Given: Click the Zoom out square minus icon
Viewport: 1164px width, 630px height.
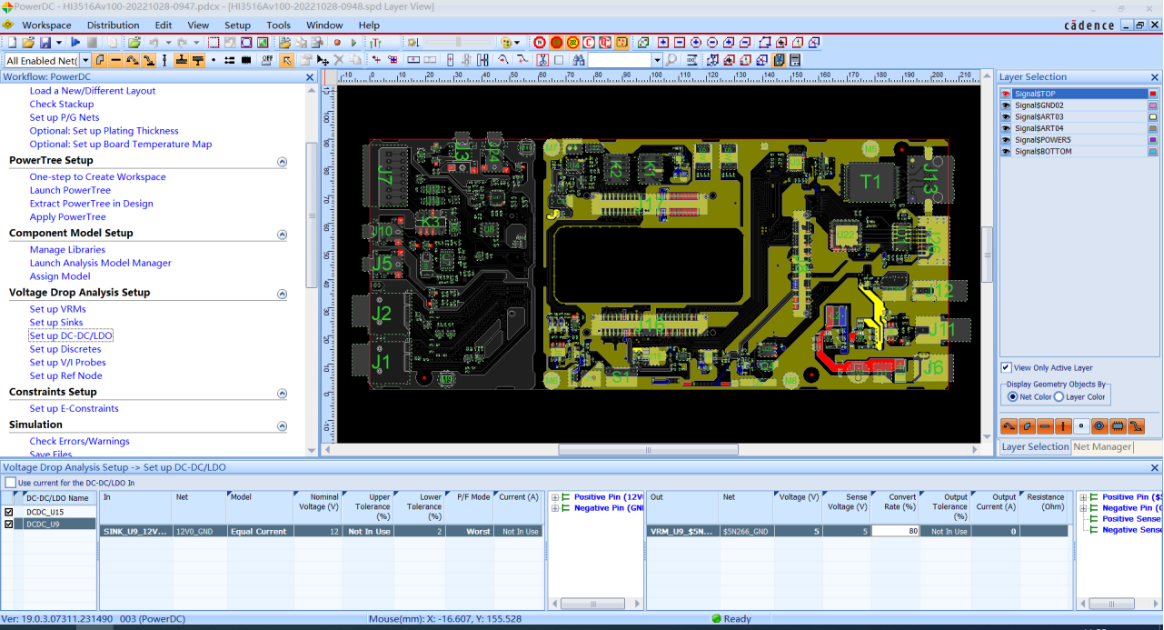Looking at the screenshot, I should 679,42.
